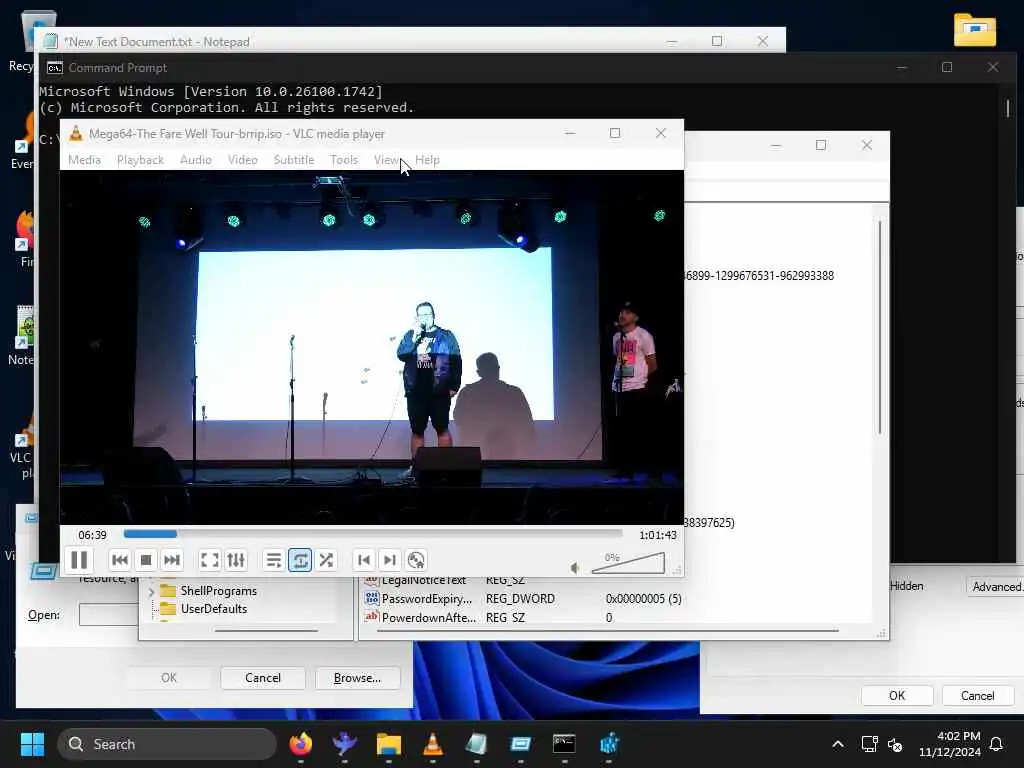Click Cancel in Run dialog
This screenshot has width=1024, height=768.
click(x=263, y=678)
